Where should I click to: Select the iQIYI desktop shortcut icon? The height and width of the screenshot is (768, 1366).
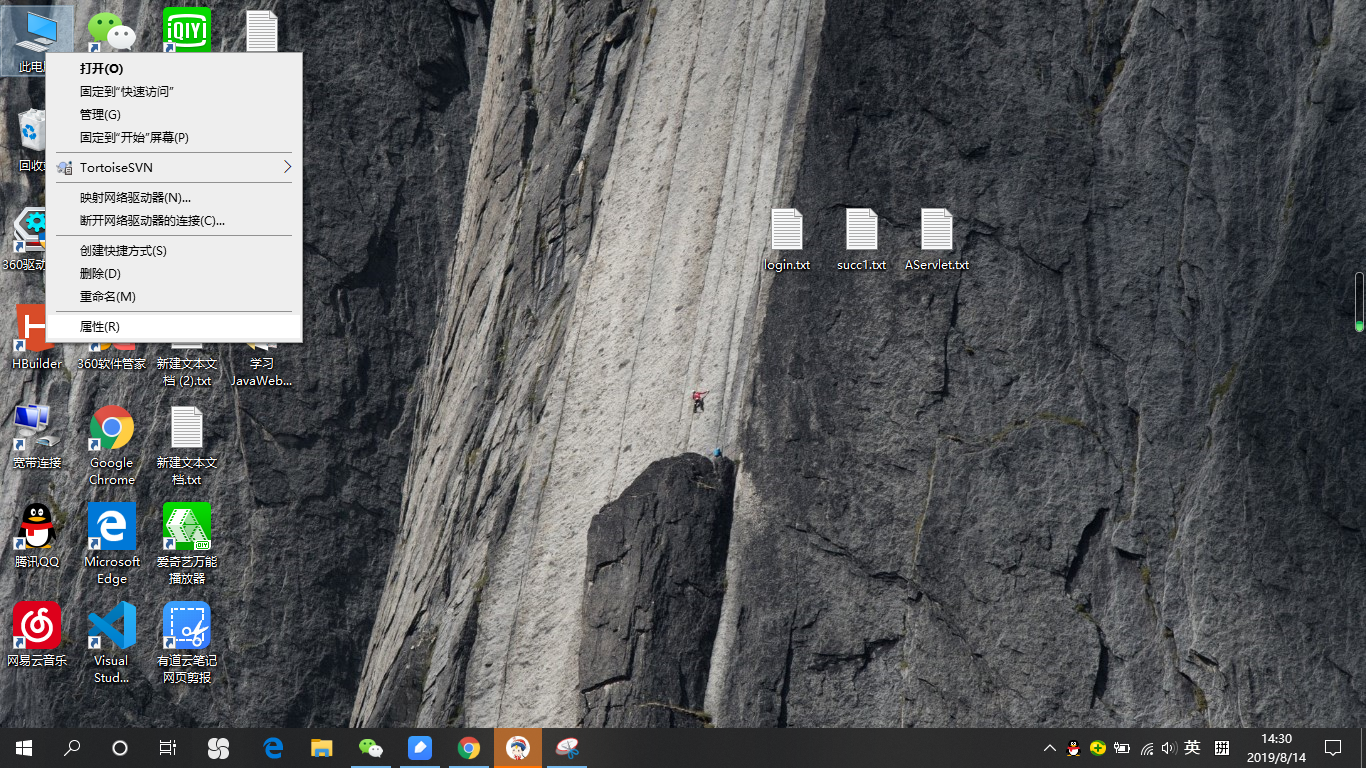click(x=187, y=31)
